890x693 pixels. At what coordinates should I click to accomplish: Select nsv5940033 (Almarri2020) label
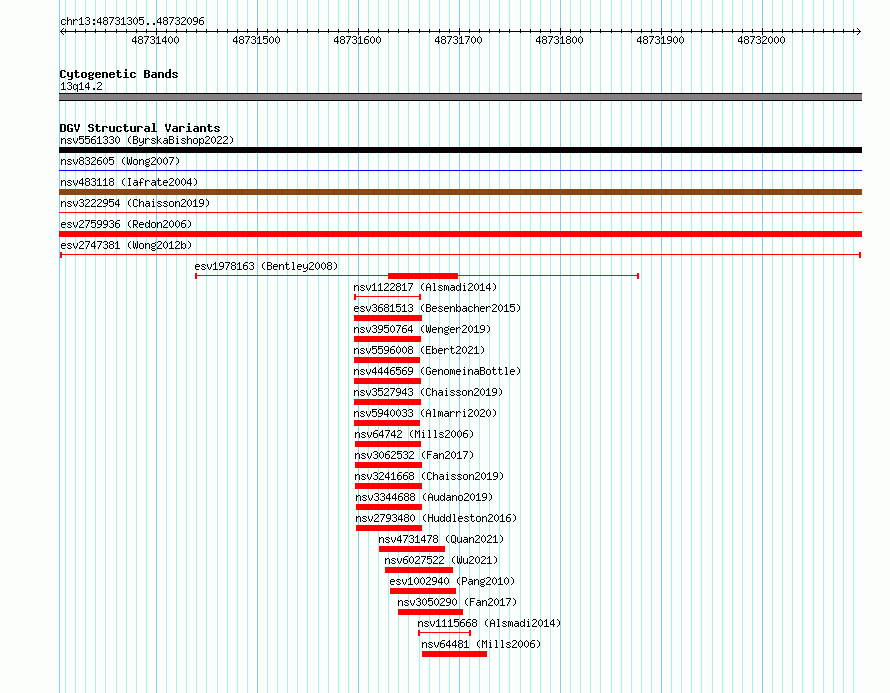click(425, 413)
